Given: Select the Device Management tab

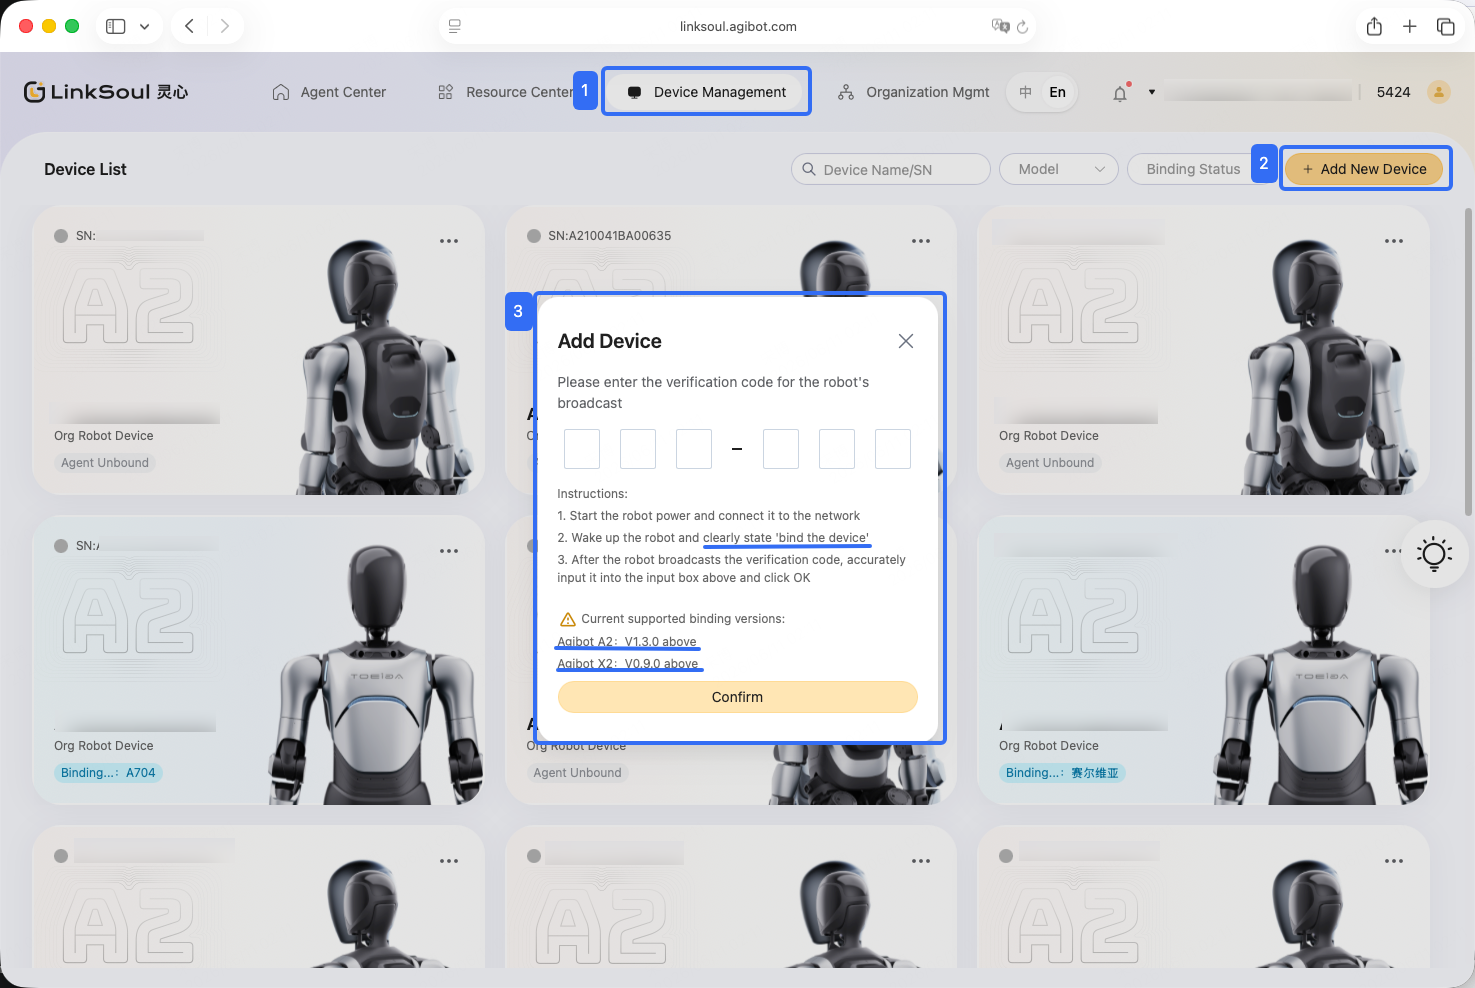Looking at the screenshot, I should tap(706, 92).
